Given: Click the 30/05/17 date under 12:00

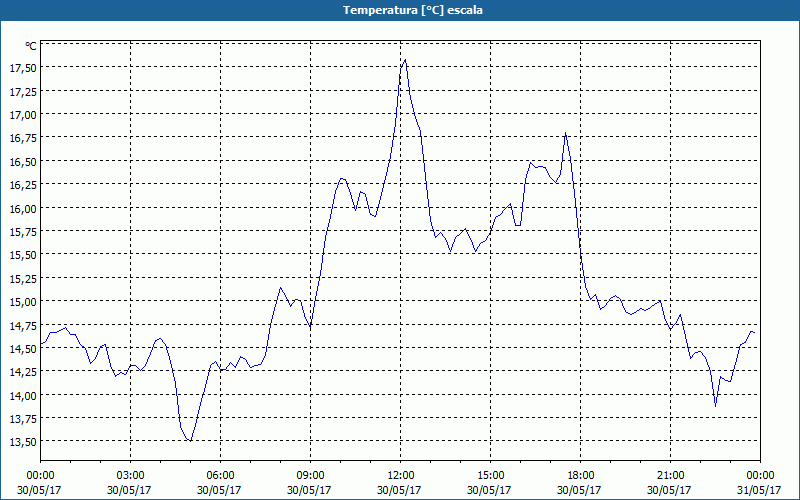Looking at the screenshot, I should click(x=401, y=490).
